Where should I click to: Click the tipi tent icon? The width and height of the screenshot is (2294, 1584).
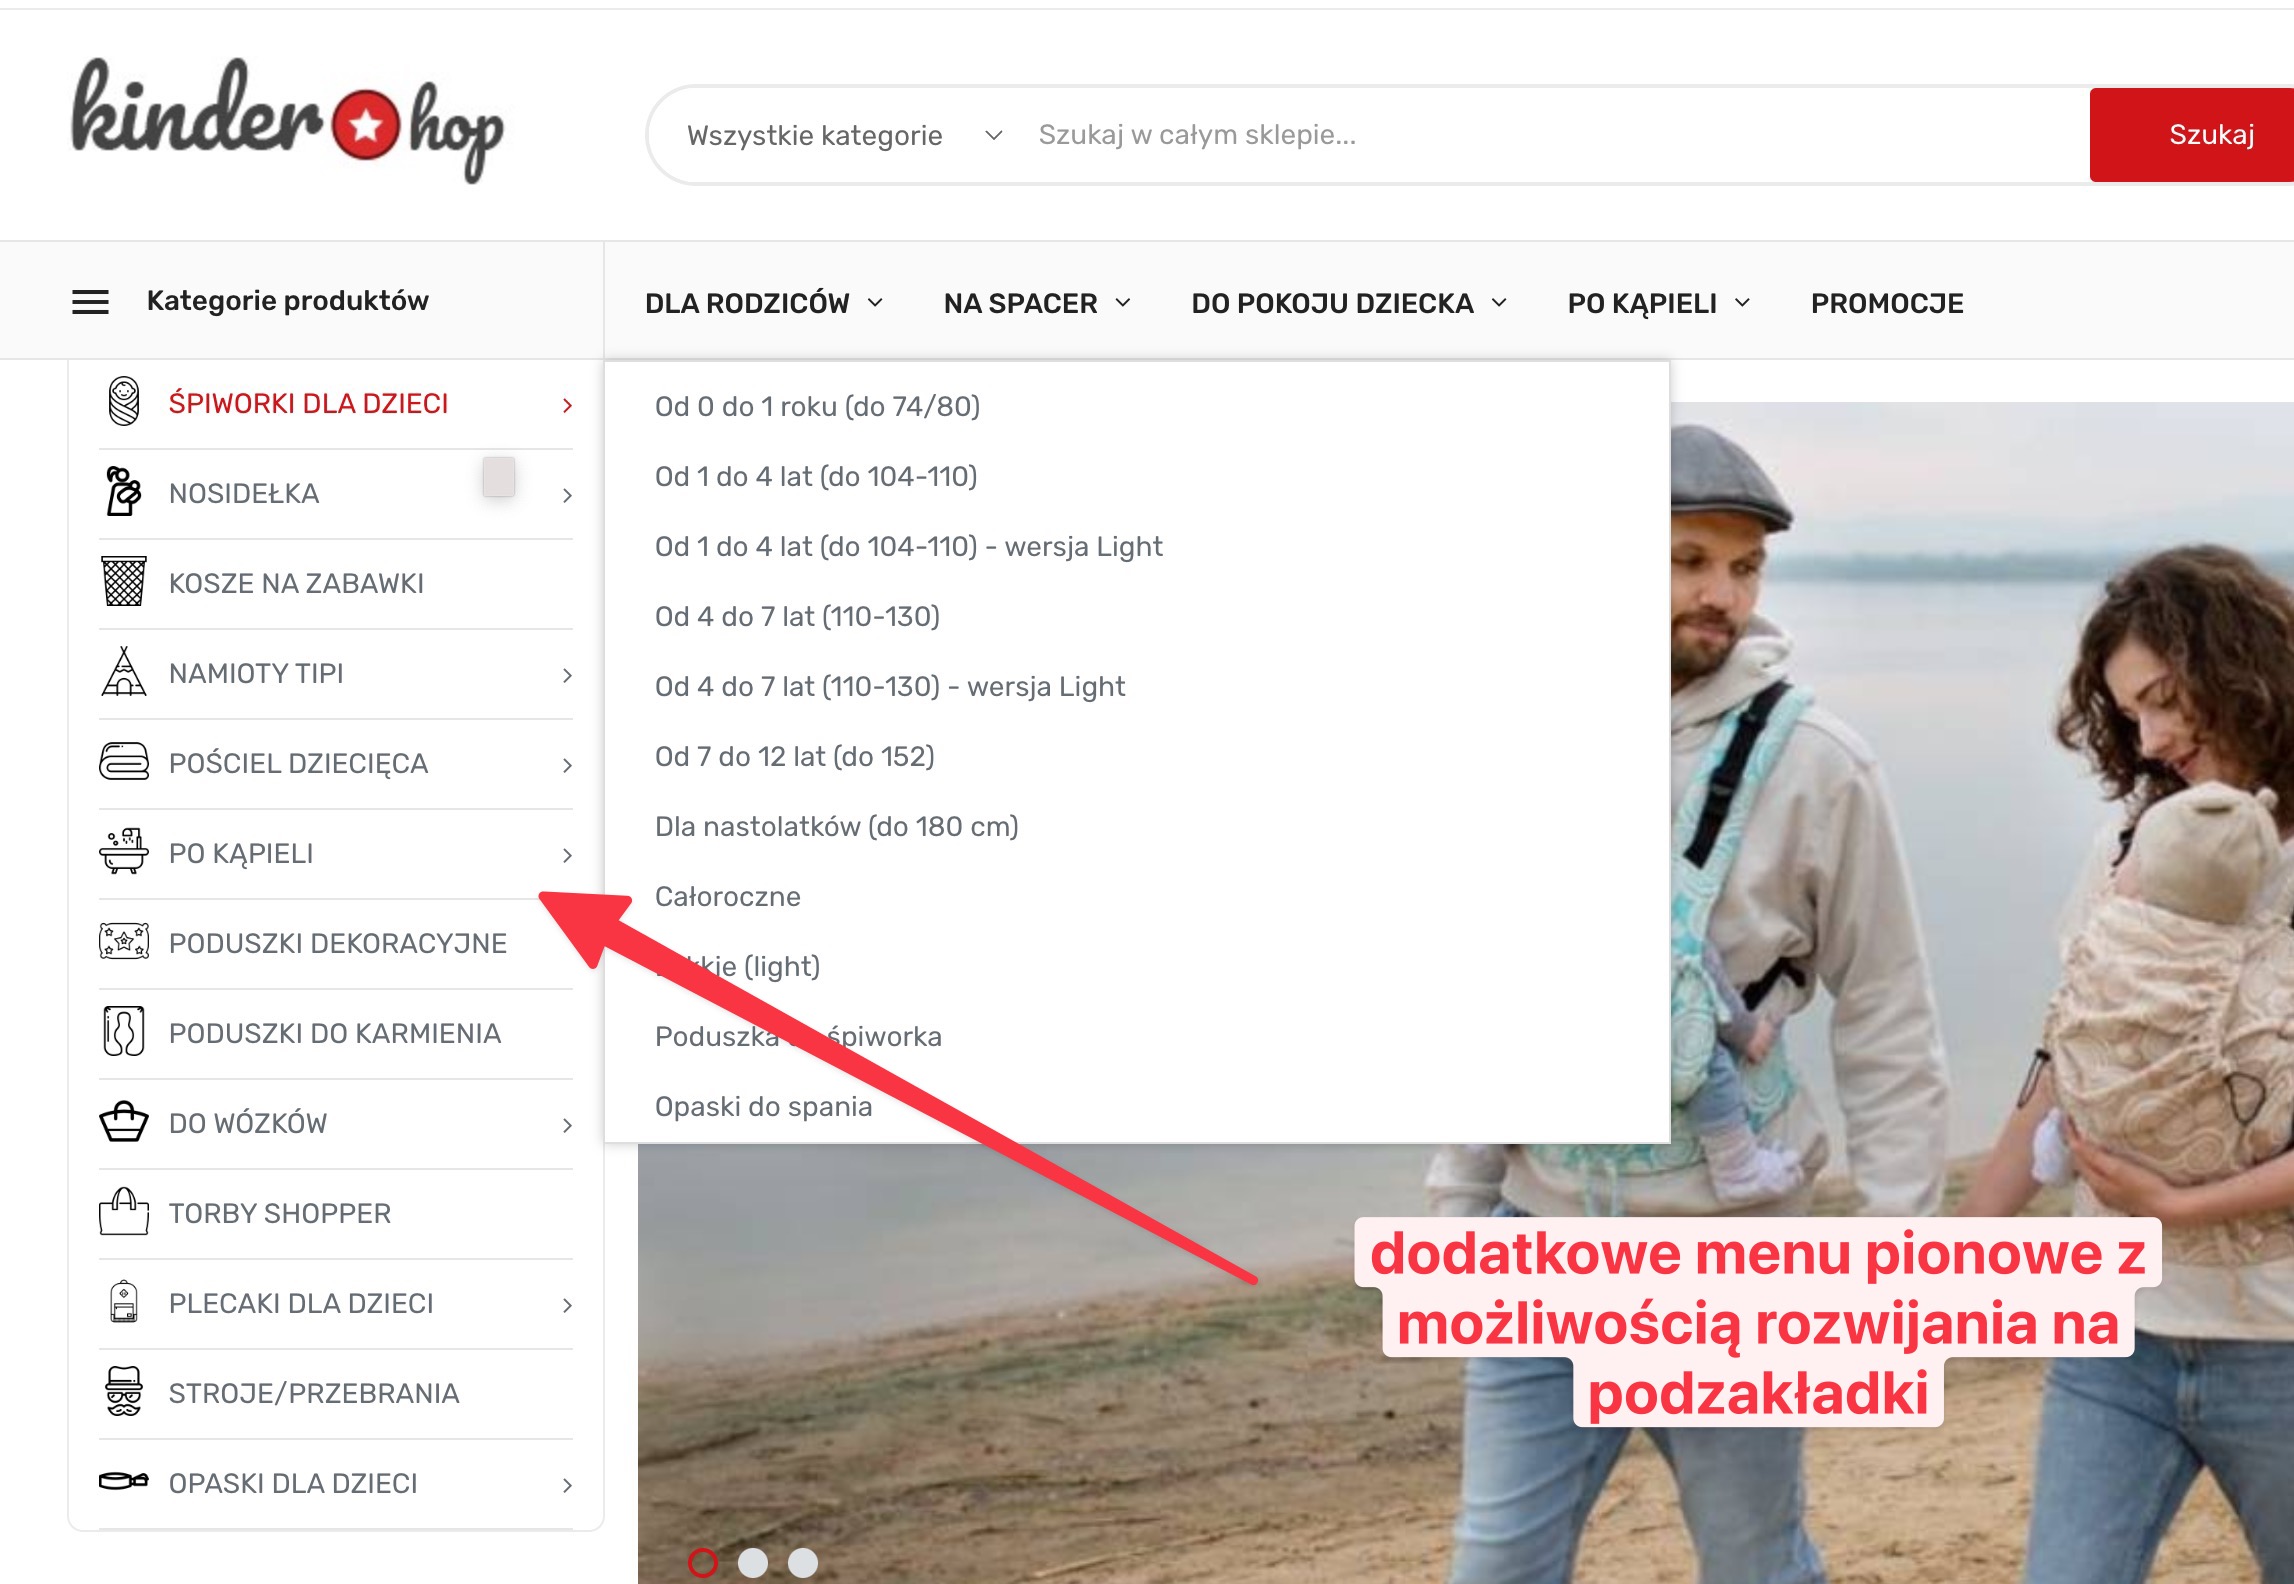point(124,672)
